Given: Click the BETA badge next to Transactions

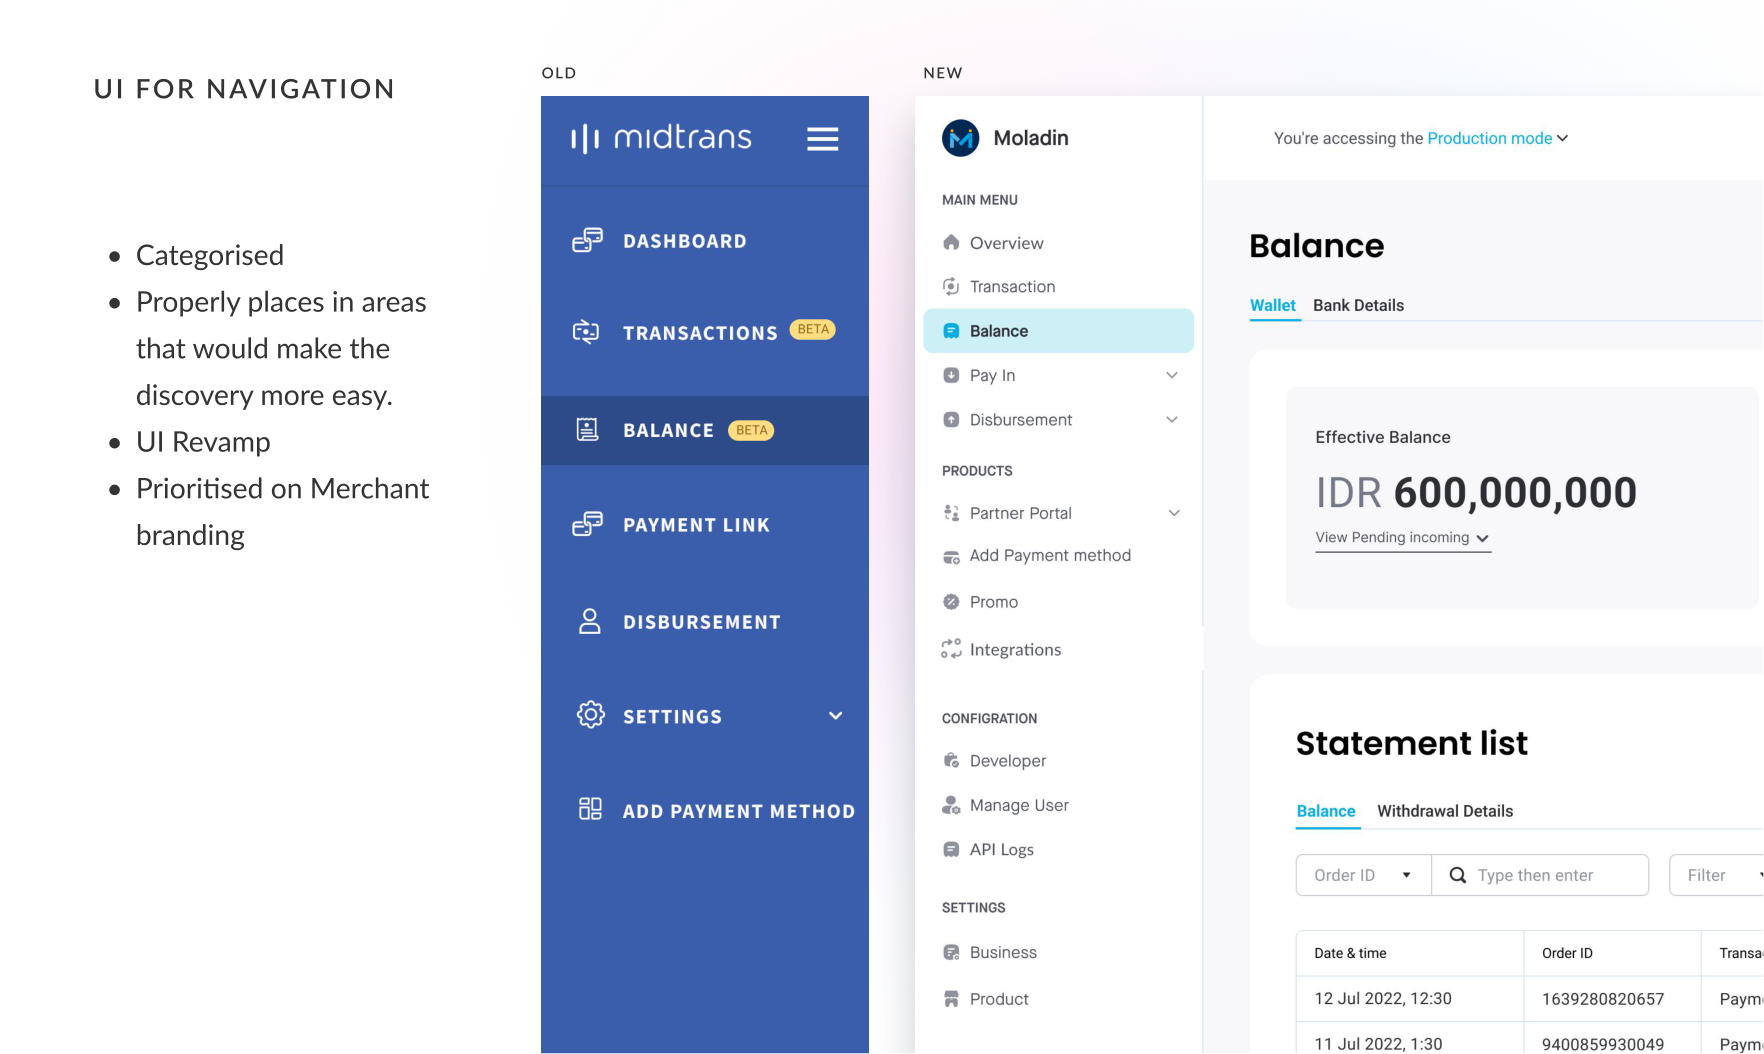Looking at the screenshot, I should tap(813, 329).
